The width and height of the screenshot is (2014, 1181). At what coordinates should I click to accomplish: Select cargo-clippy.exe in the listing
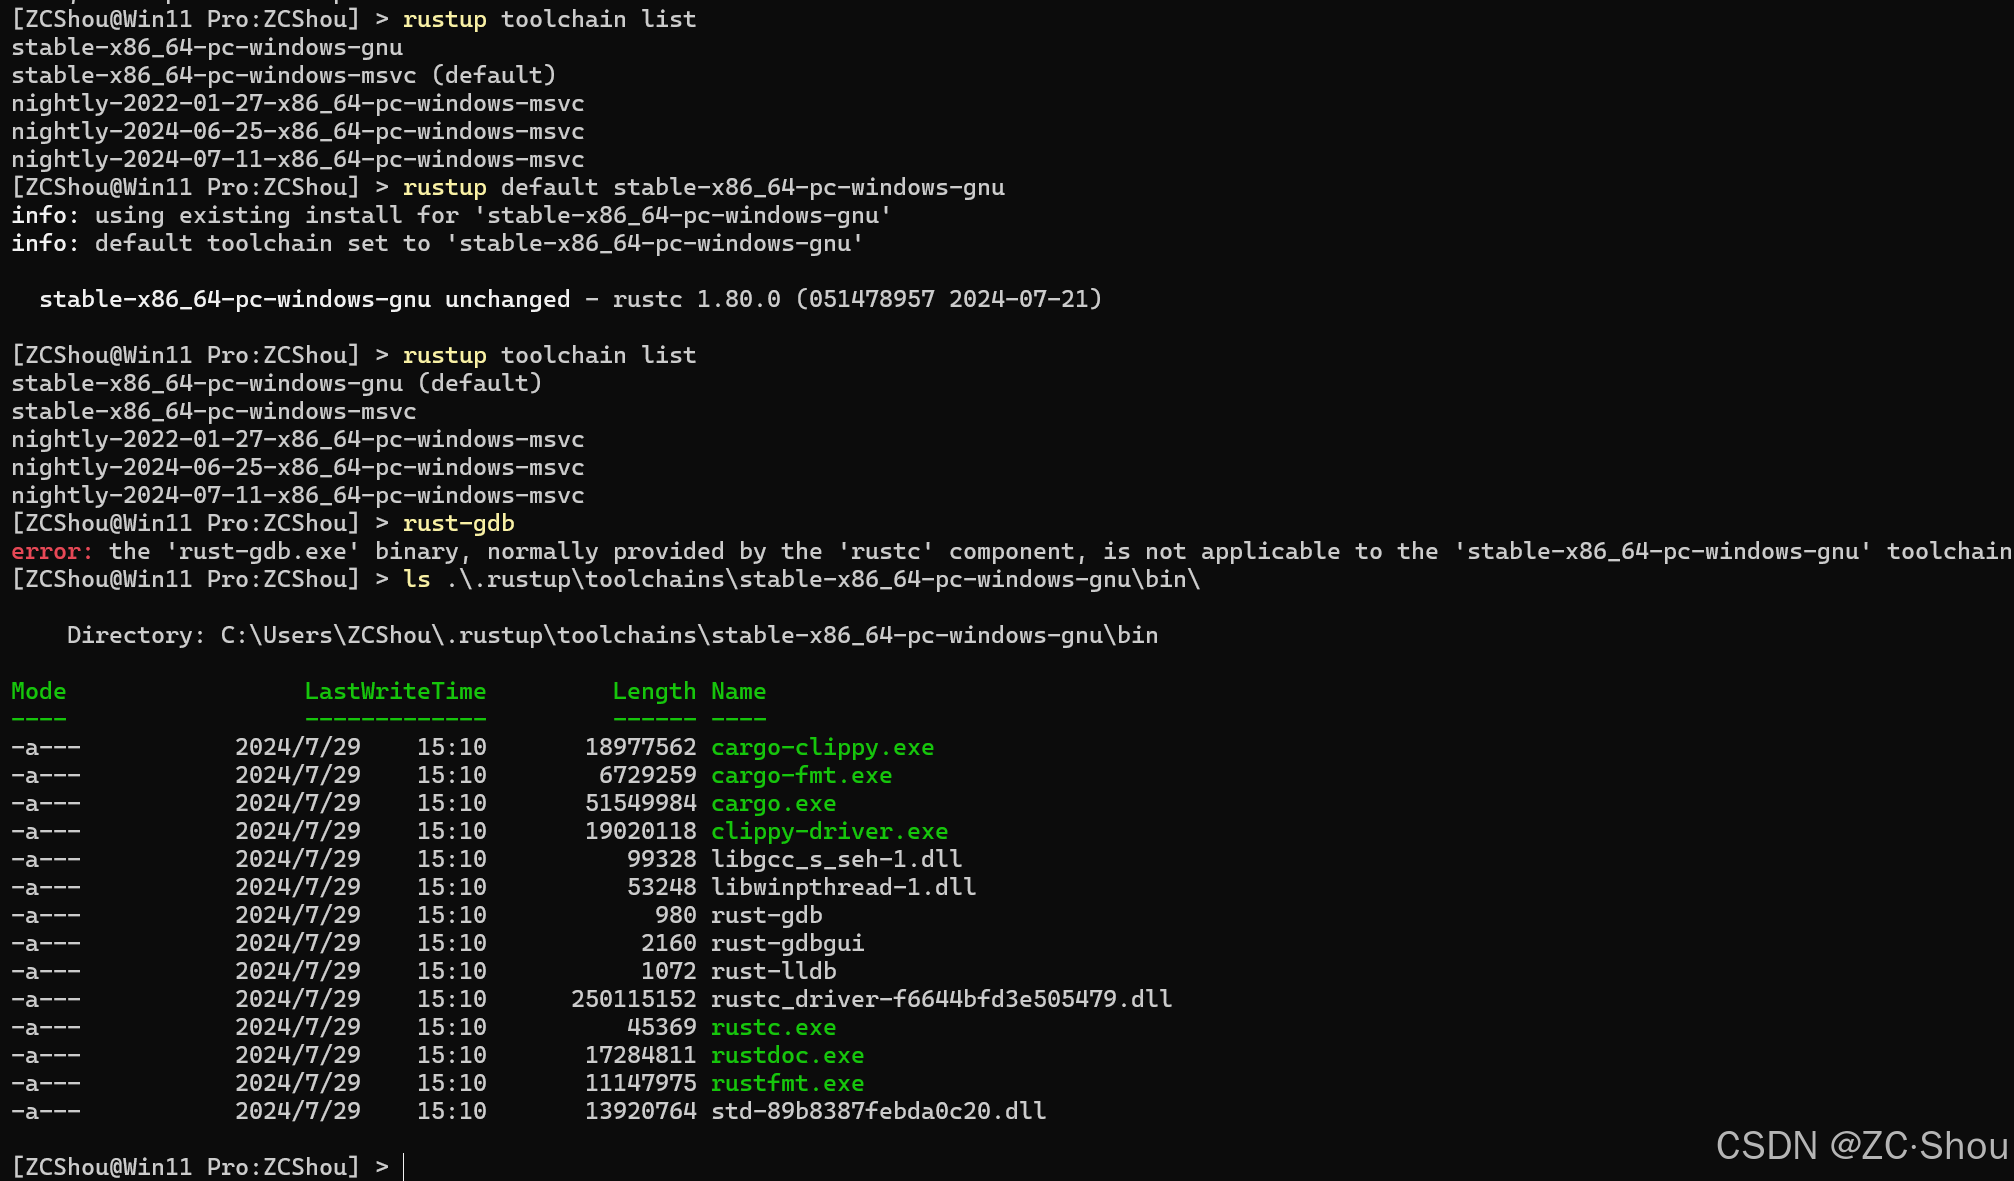coord(822,747)
